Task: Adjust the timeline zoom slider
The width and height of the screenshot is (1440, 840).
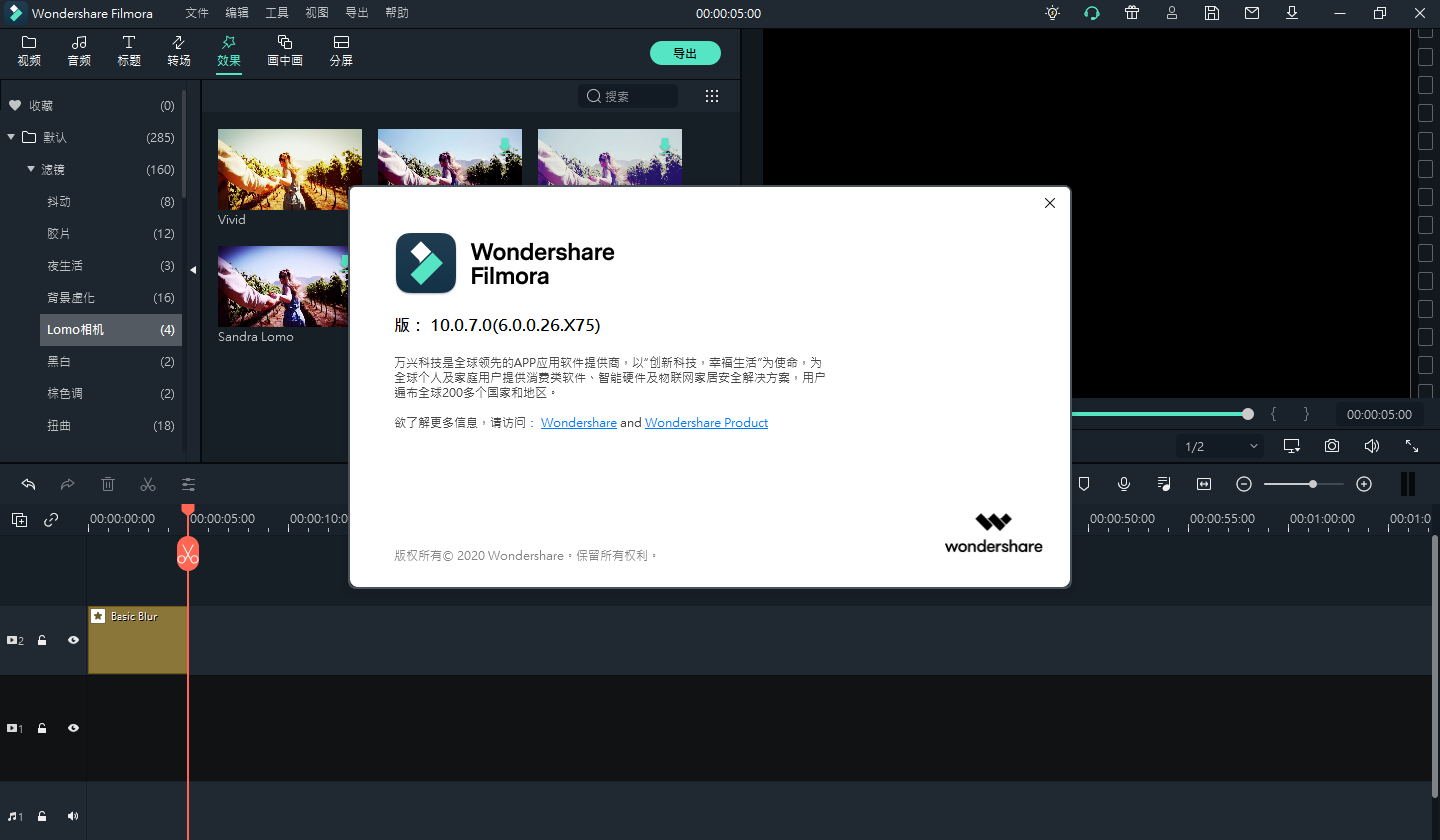Action: click(1304, 484)
